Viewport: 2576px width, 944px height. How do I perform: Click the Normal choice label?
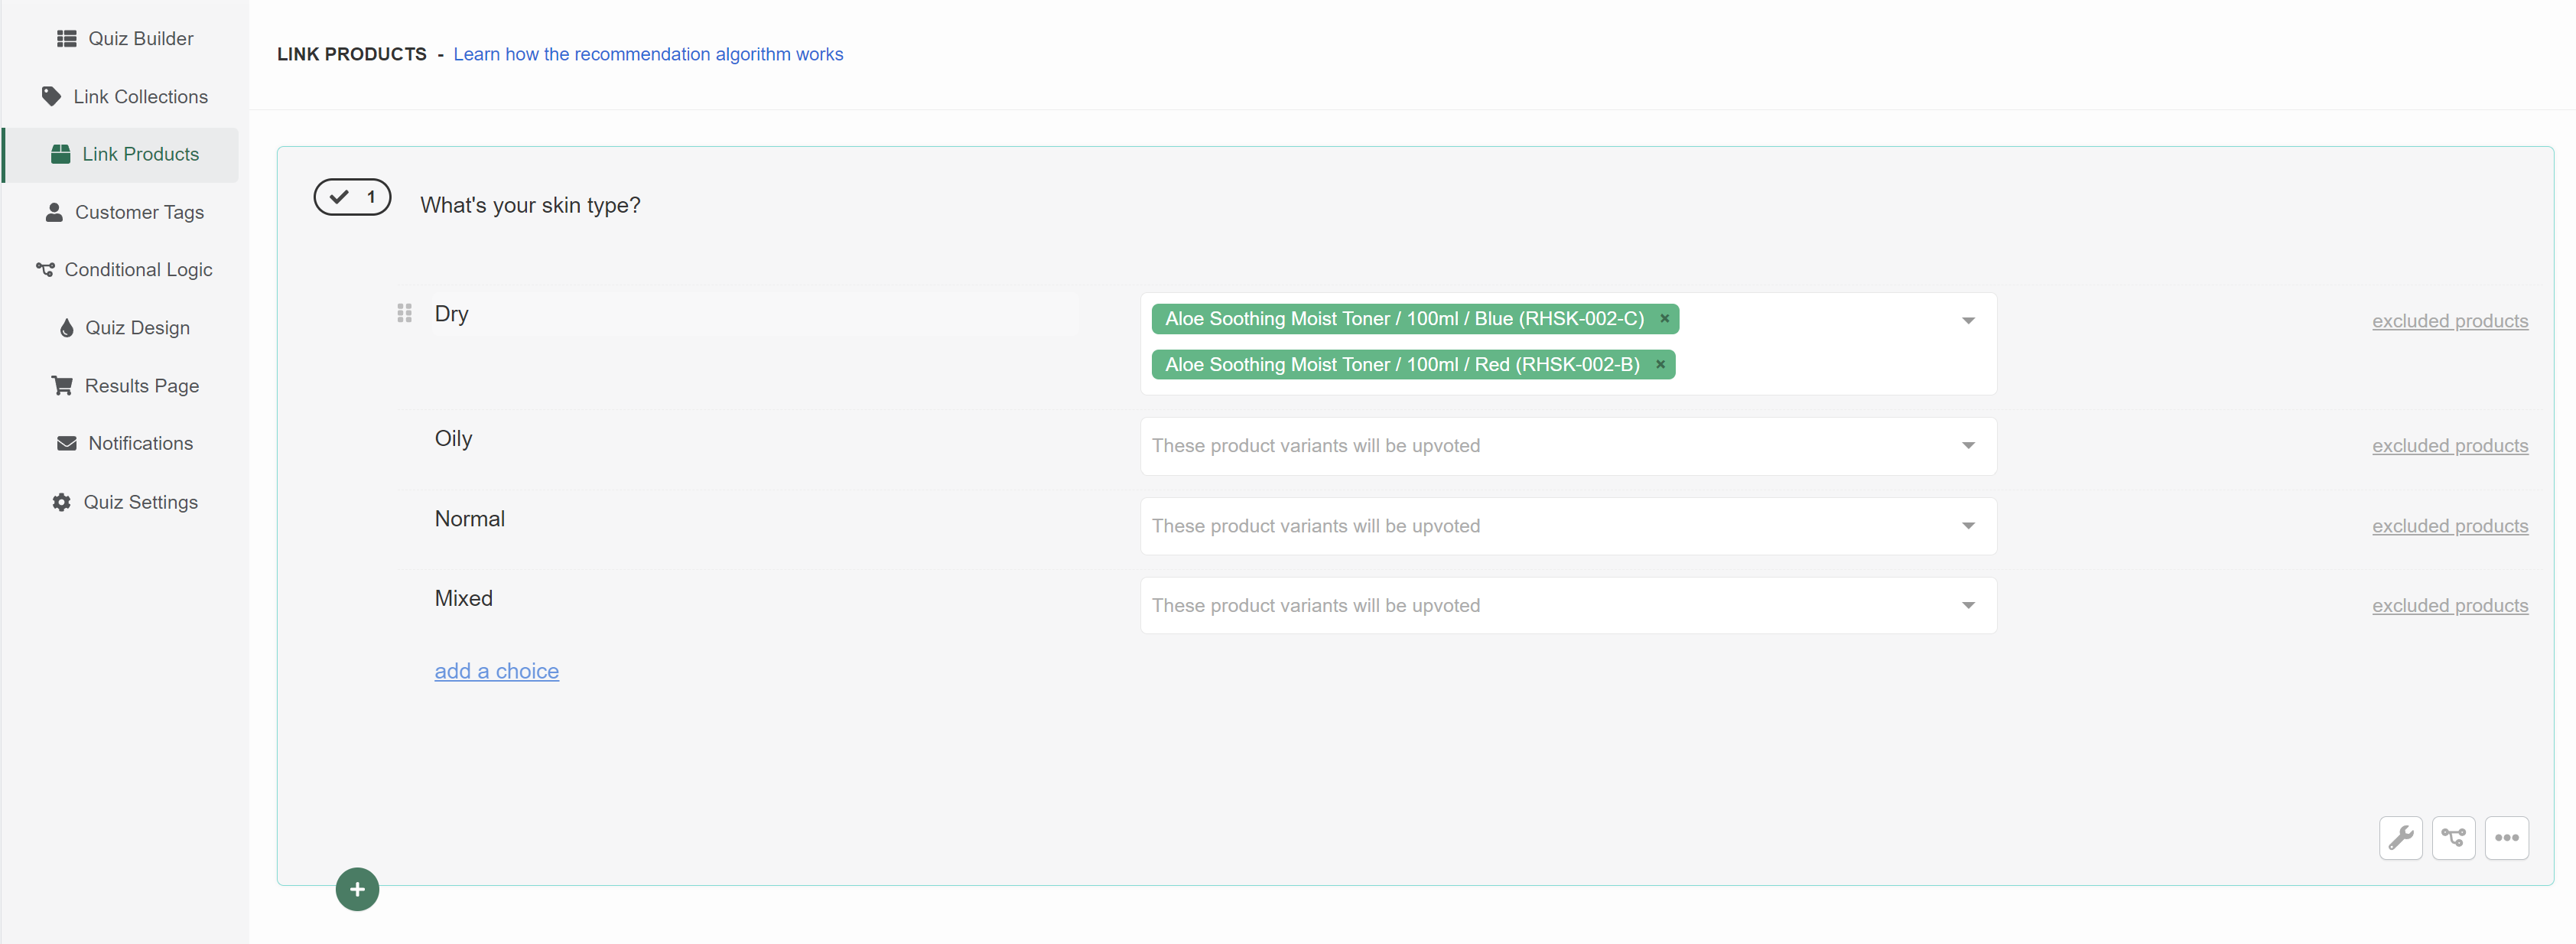coord(469,518)
